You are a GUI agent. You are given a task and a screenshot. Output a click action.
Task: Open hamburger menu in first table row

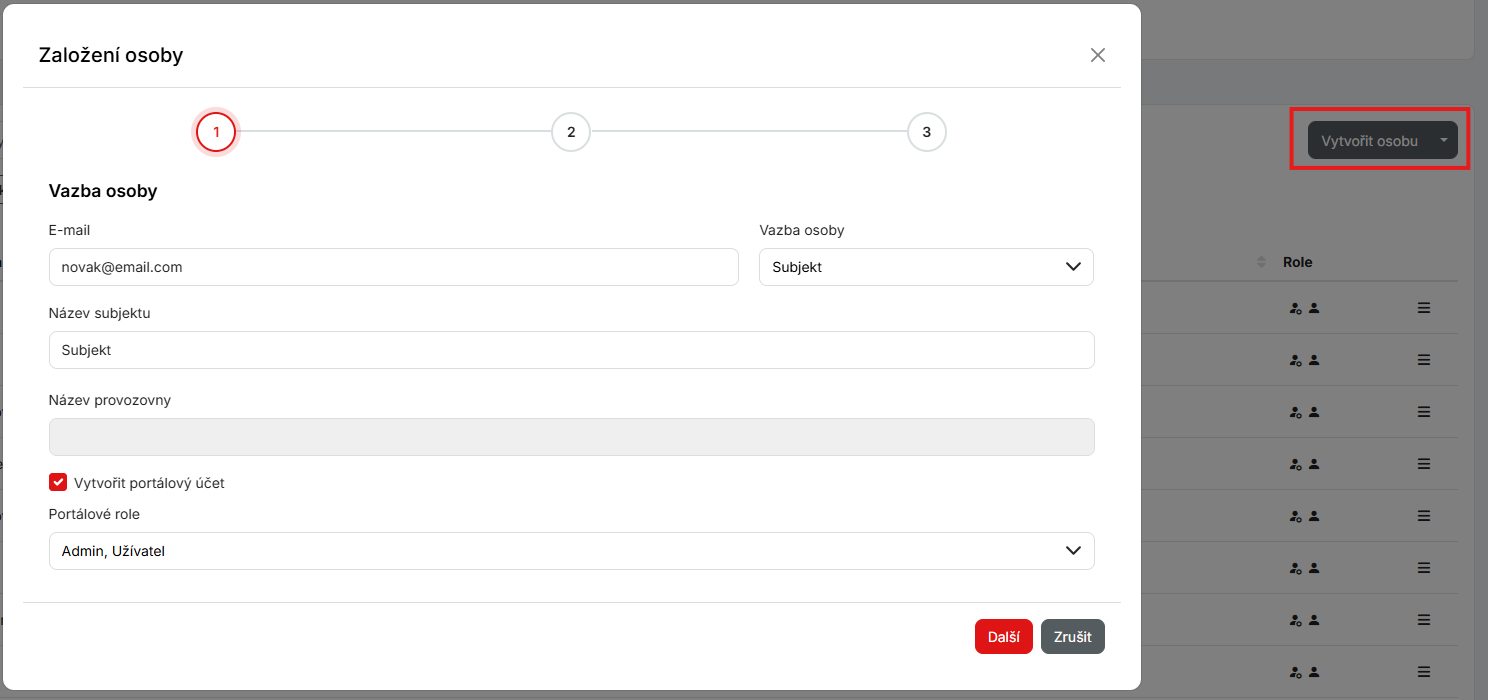[x=1424, y=308]
